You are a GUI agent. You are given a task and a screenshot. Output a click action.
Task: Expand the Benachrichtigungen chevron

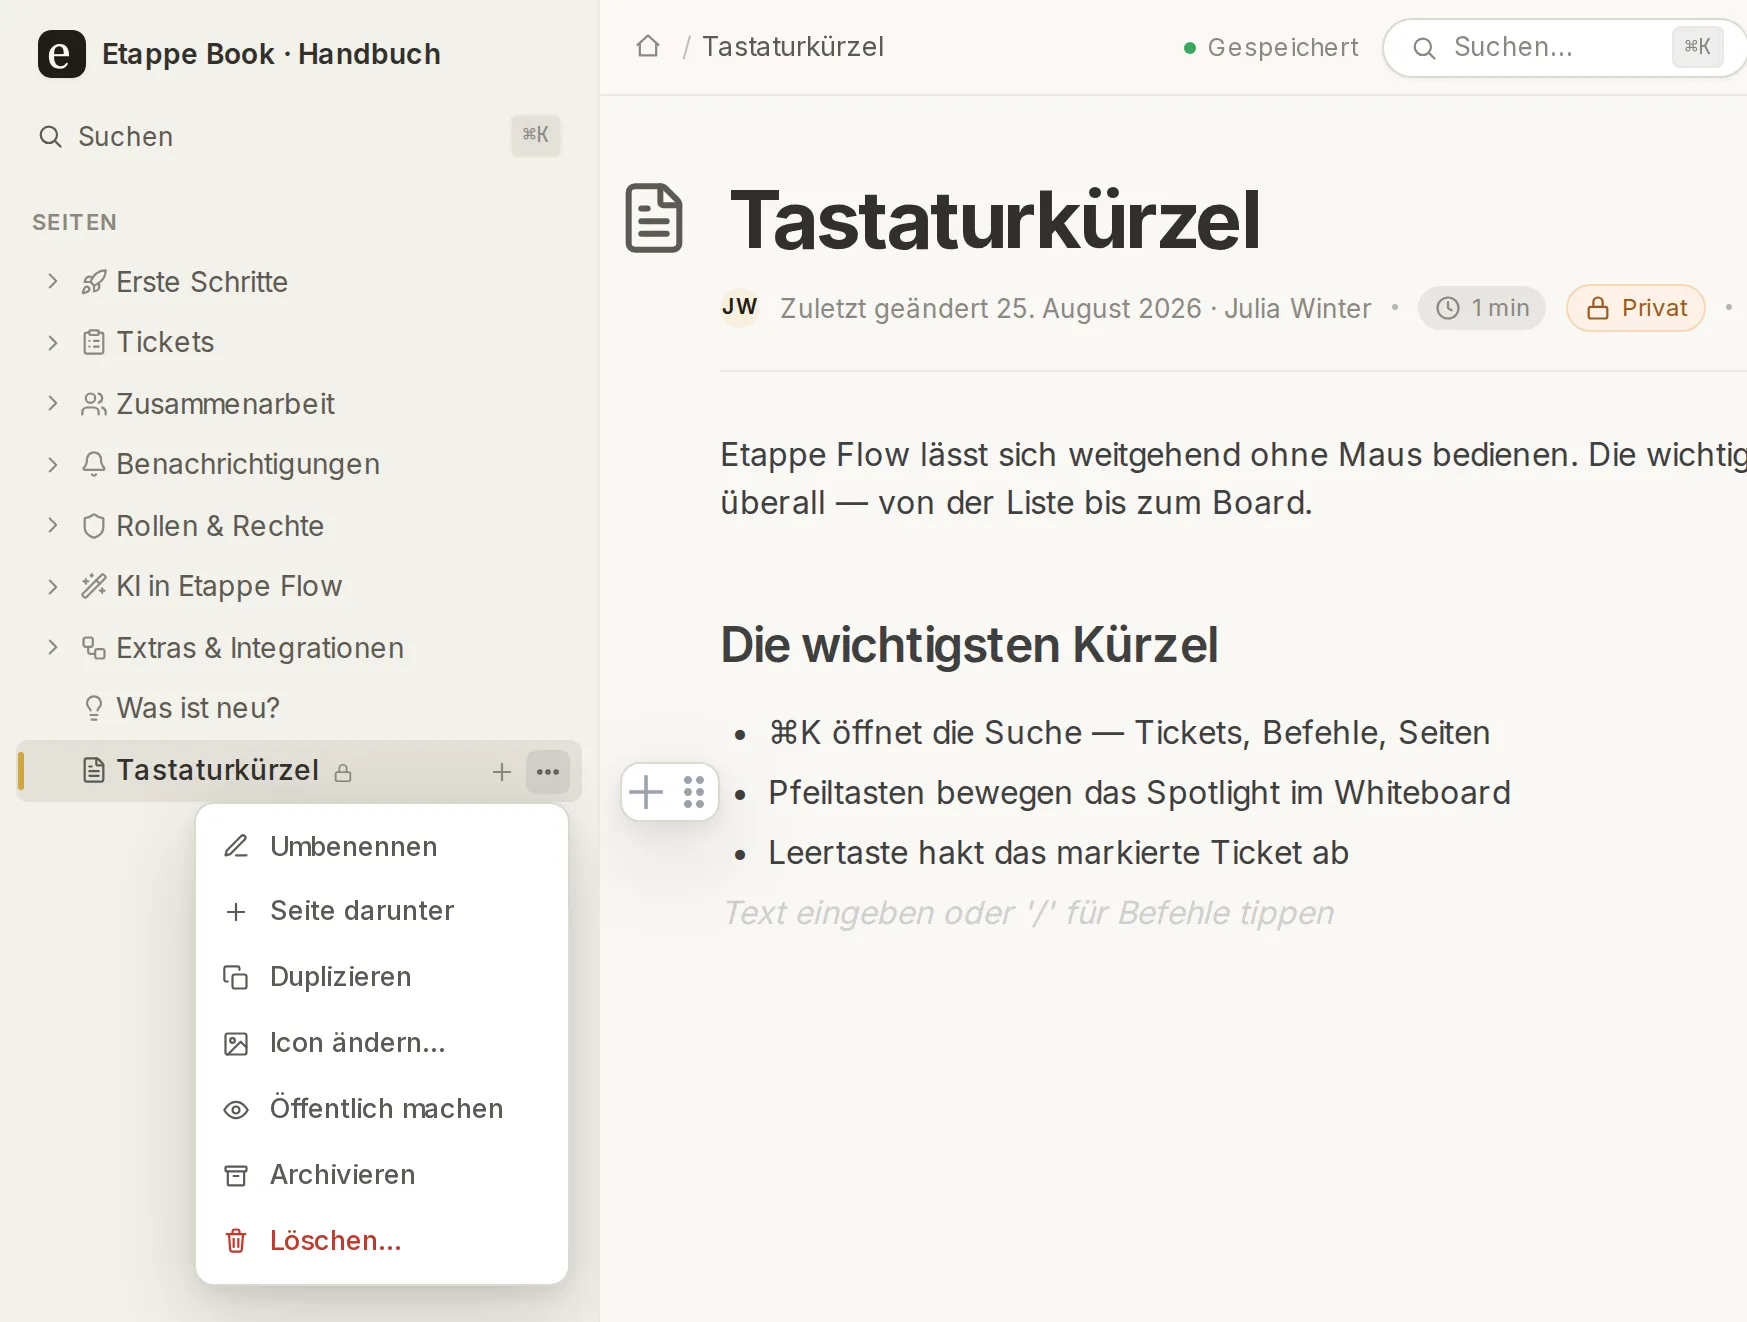coord(53,465)
